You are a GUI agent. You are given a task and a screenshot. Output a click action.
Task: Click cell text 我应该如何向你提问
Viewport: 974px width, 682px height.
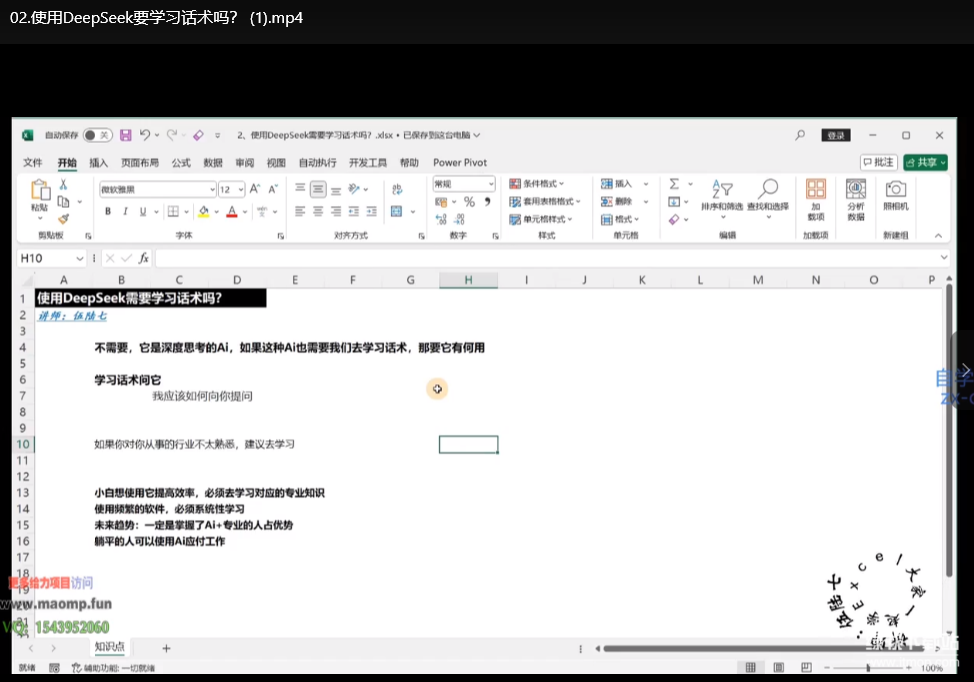203,396
